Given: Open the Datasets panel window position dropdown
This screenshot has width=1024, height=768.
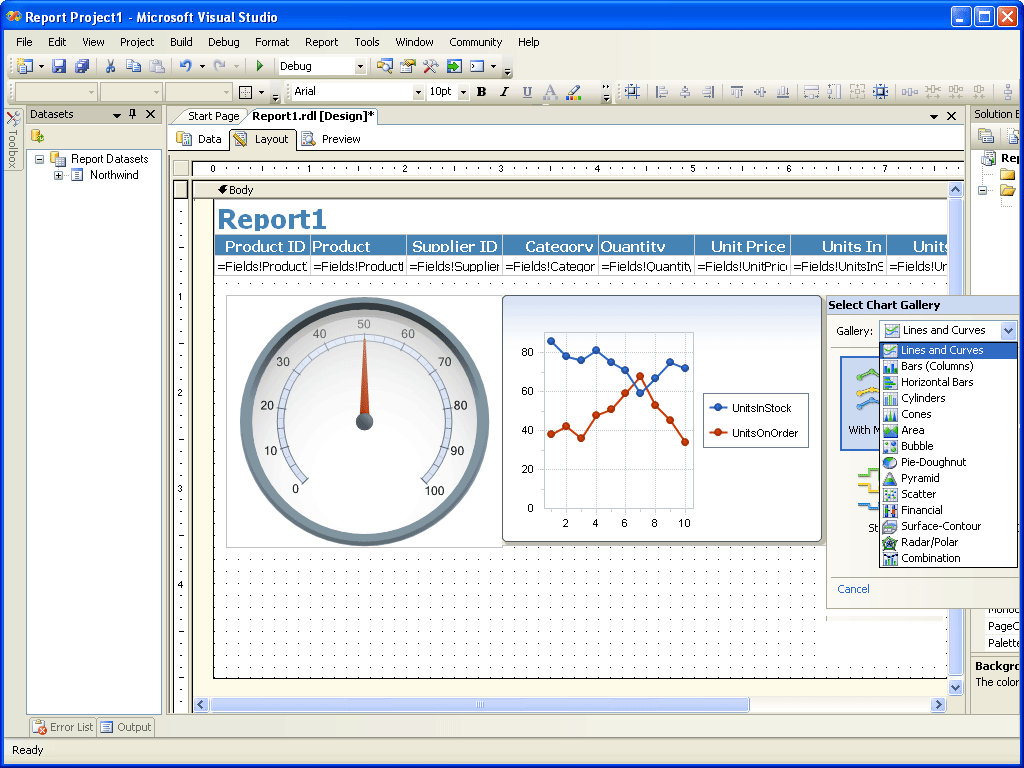Looking at the screenshot, I should [x=117, y=115].
